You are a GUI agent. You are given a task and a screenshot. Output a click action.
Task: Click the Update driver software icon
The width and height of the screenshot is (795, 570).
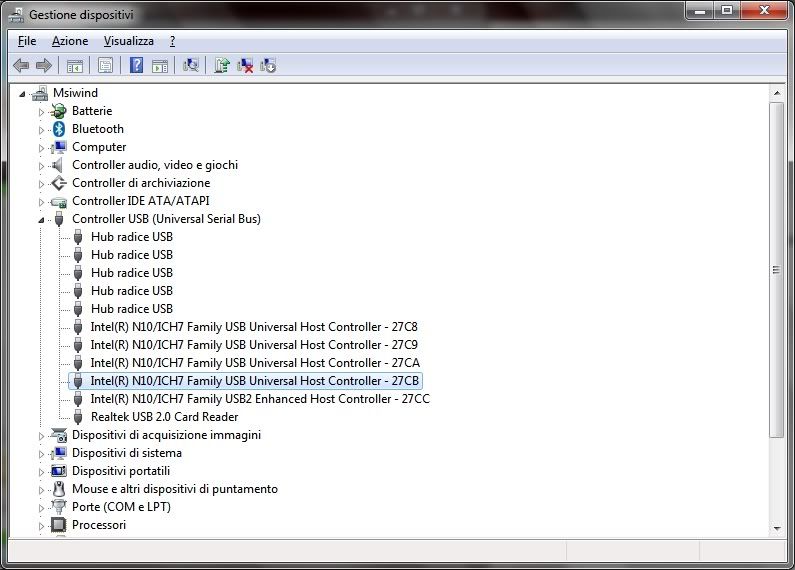click(222, 66)
